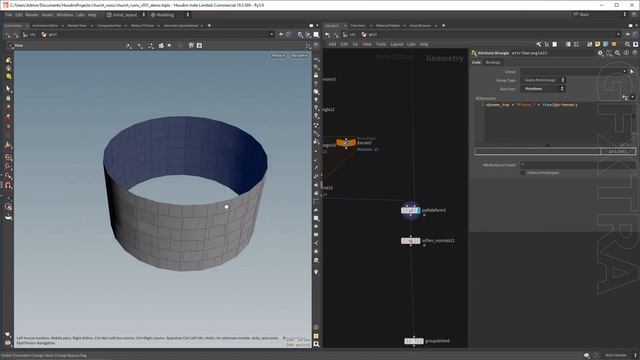Switch to the Geometry Spreadsheet tab
Viewport: 640px width, 360px height.
181,25
